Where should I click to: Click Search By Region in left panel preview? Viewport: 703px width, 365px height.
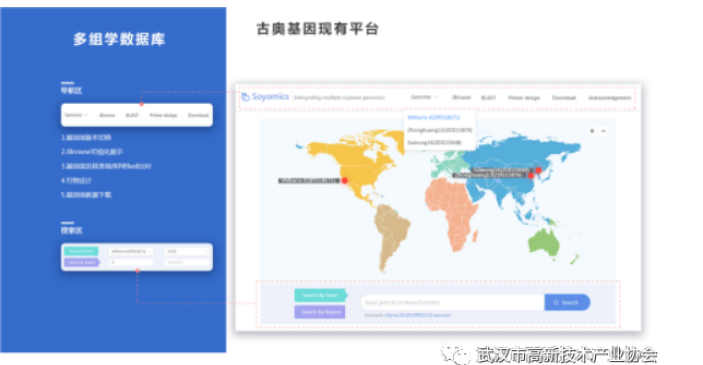tap(82, 262)
